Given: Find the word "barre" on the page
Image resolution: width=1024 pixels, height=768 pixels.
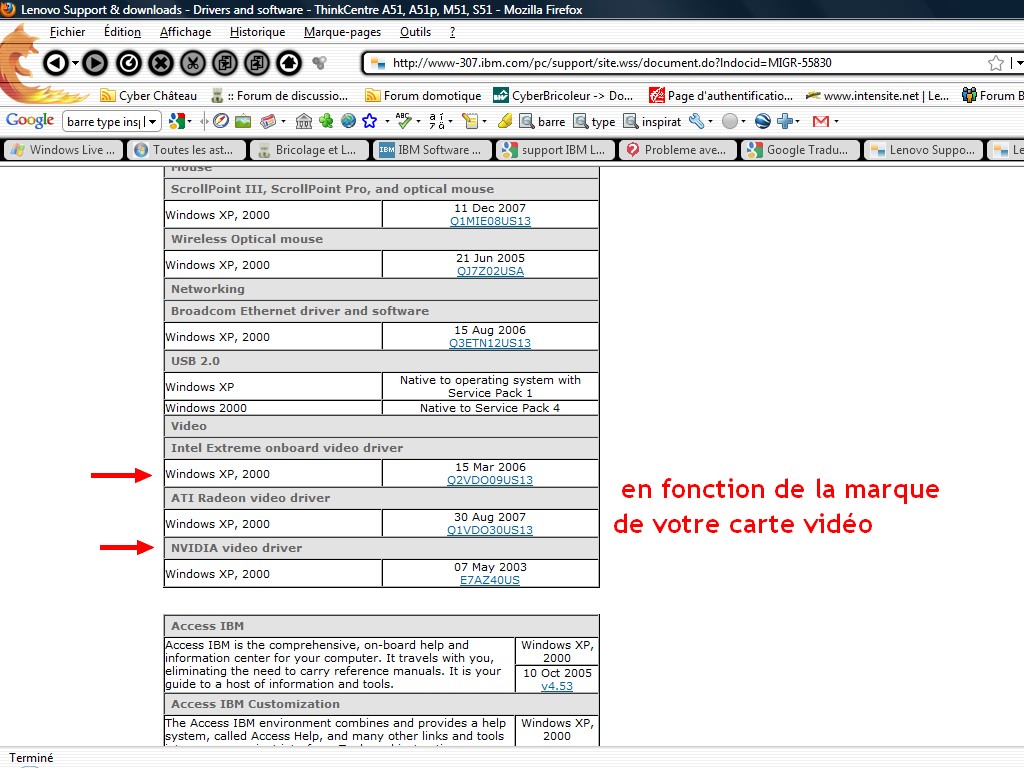Looking at the screenshot, I should tap(542, 121).
